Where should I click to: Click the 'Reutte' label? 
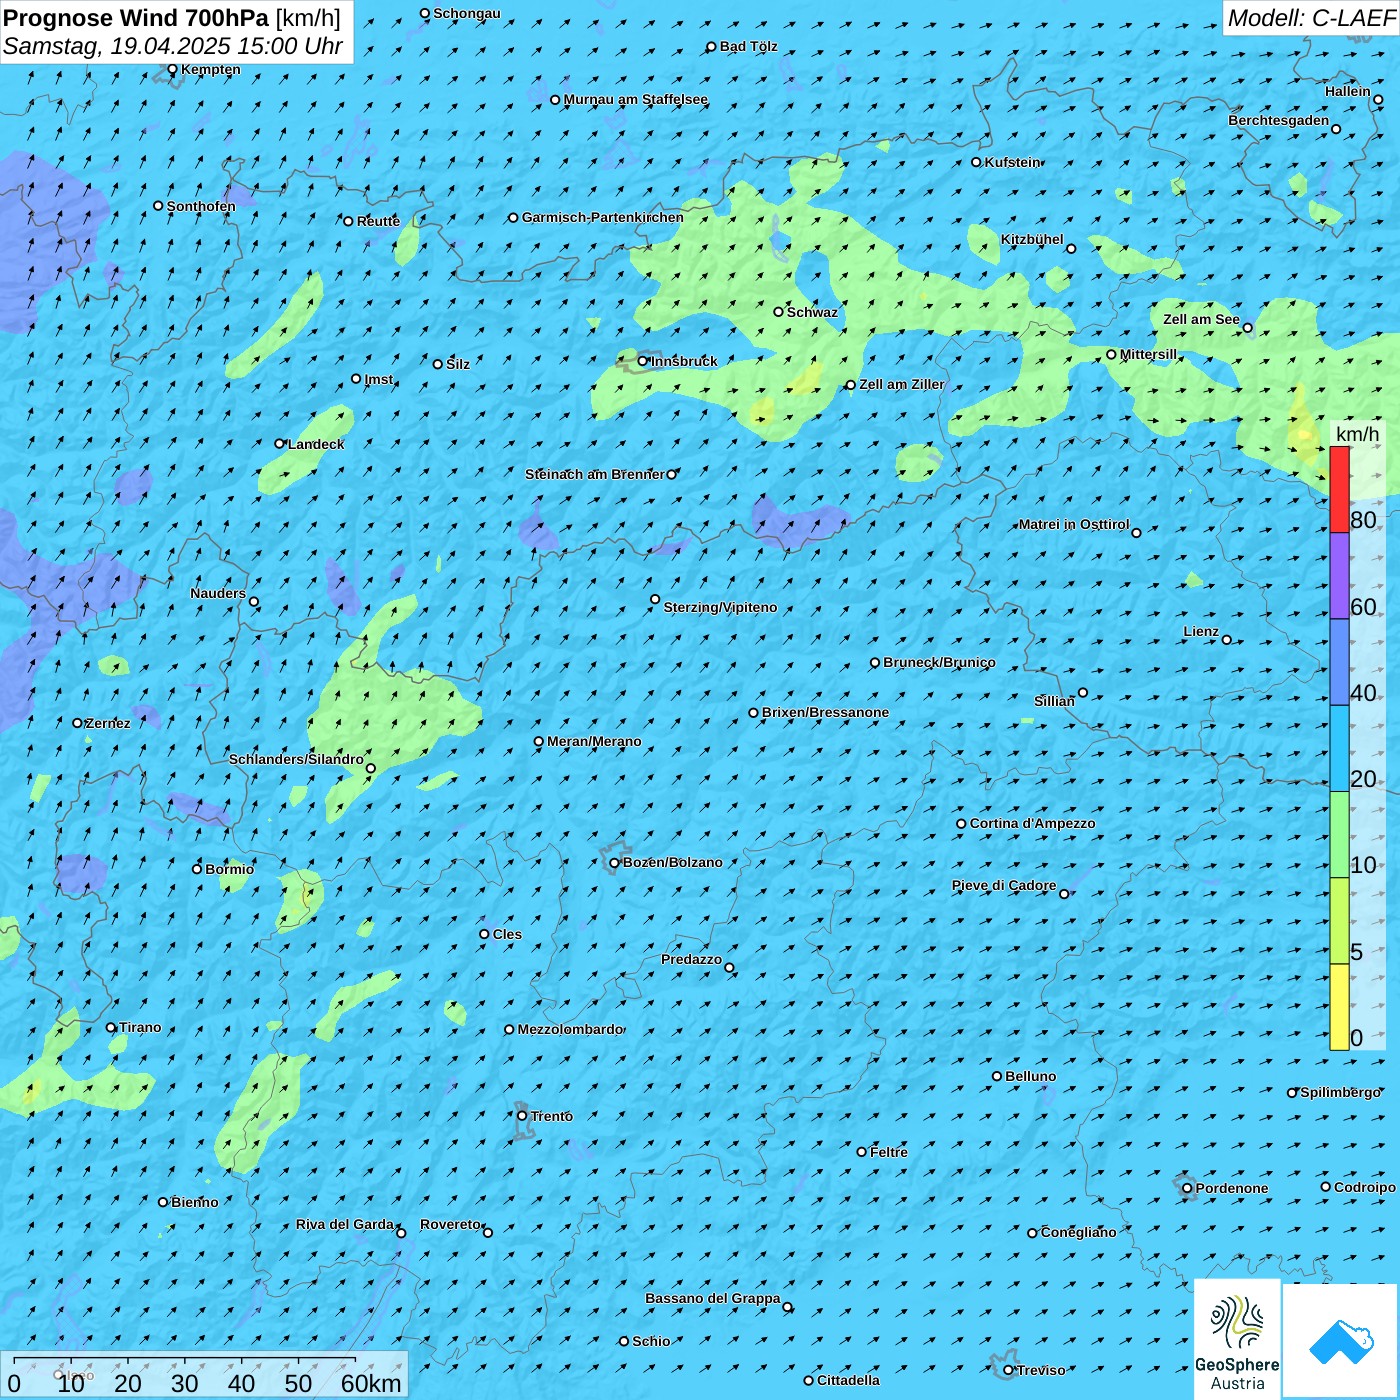pos(378,221)
